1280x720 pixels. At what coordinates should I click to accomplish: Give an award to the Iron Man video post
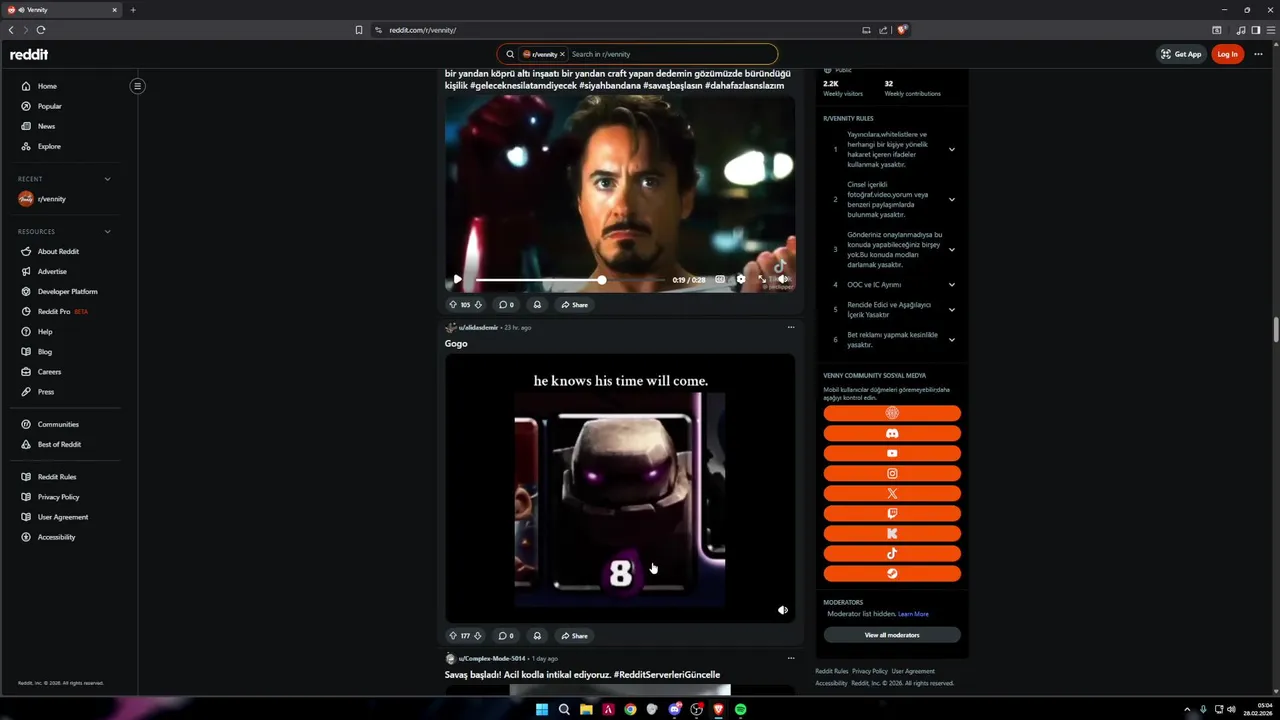[x=537, y=304]
